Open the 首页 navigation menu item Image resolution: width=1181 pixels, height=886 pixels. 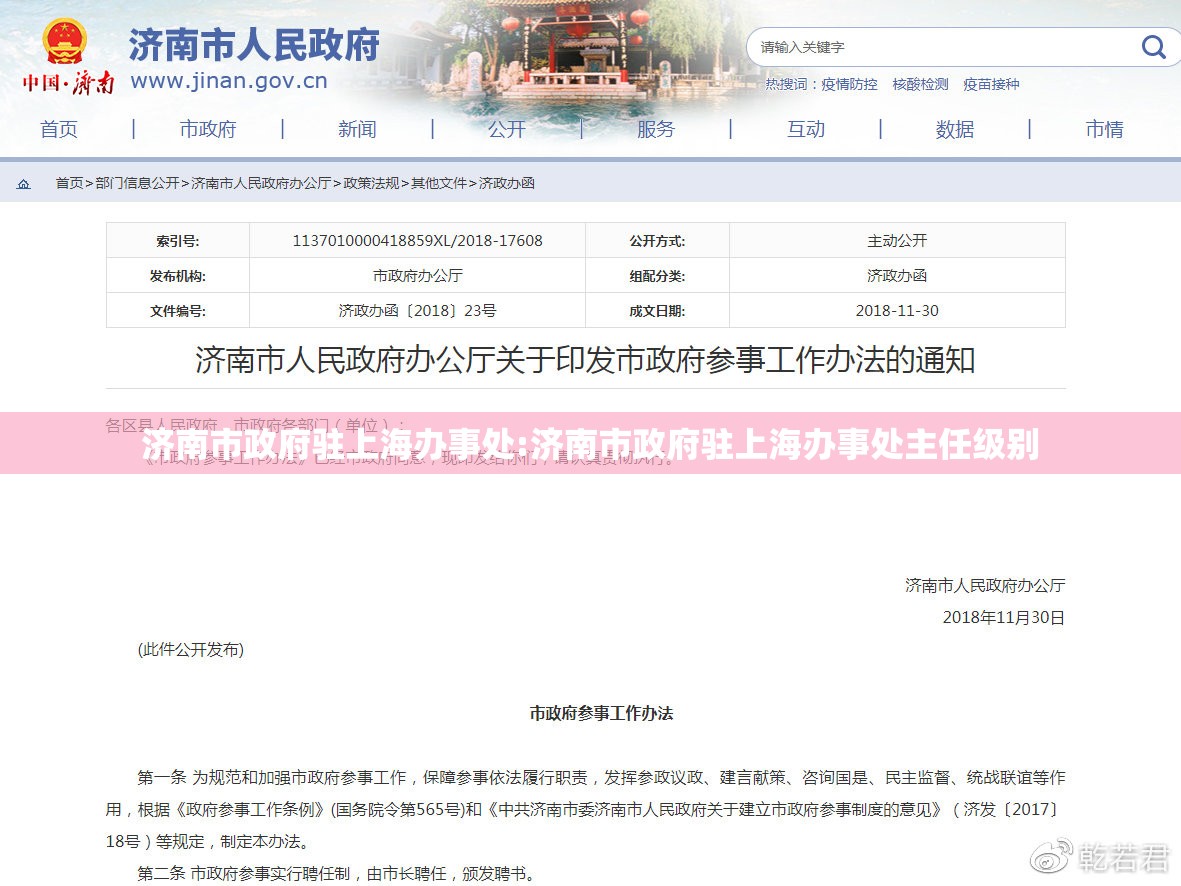[x=59, y=130]
